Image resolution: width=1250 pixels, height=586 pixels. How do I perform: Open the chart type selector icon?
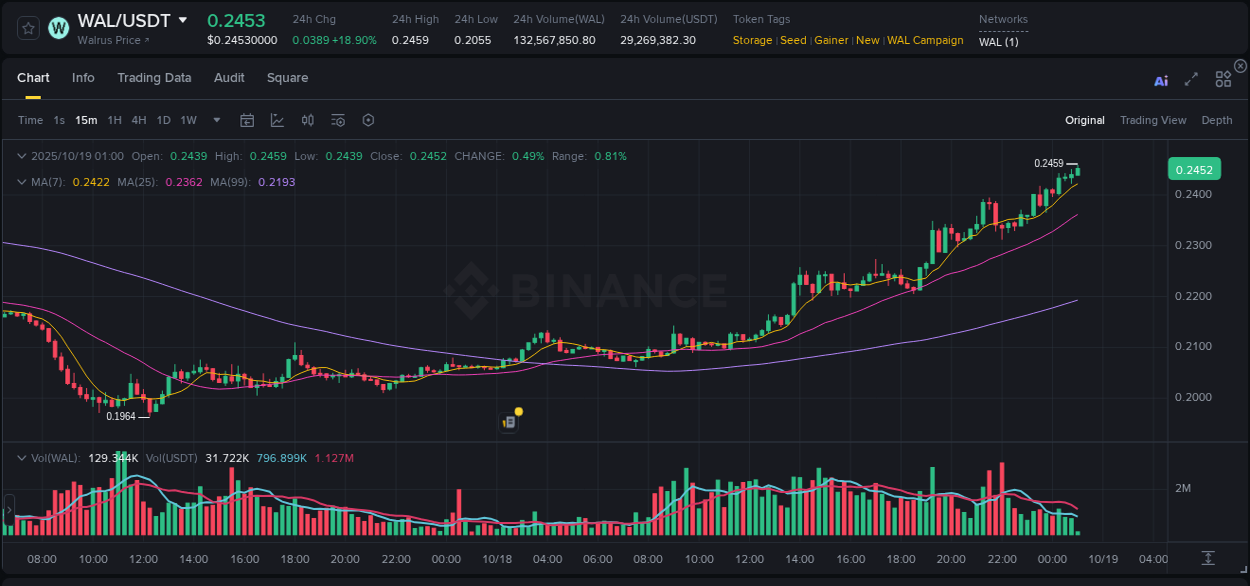pyautogui.click(x=277, y=120)
